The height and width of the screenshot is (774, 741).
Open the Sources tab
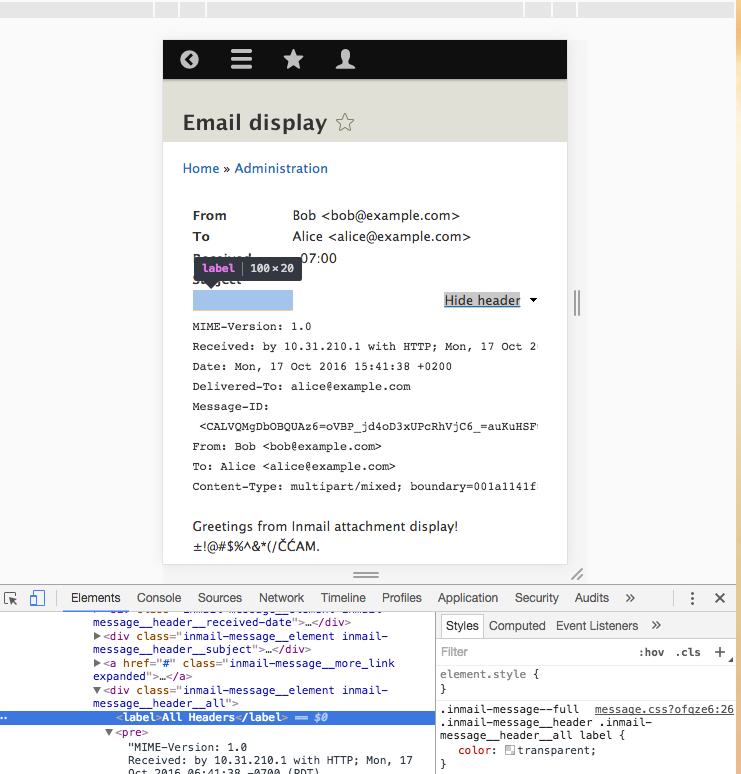click(x=220, y=598)
